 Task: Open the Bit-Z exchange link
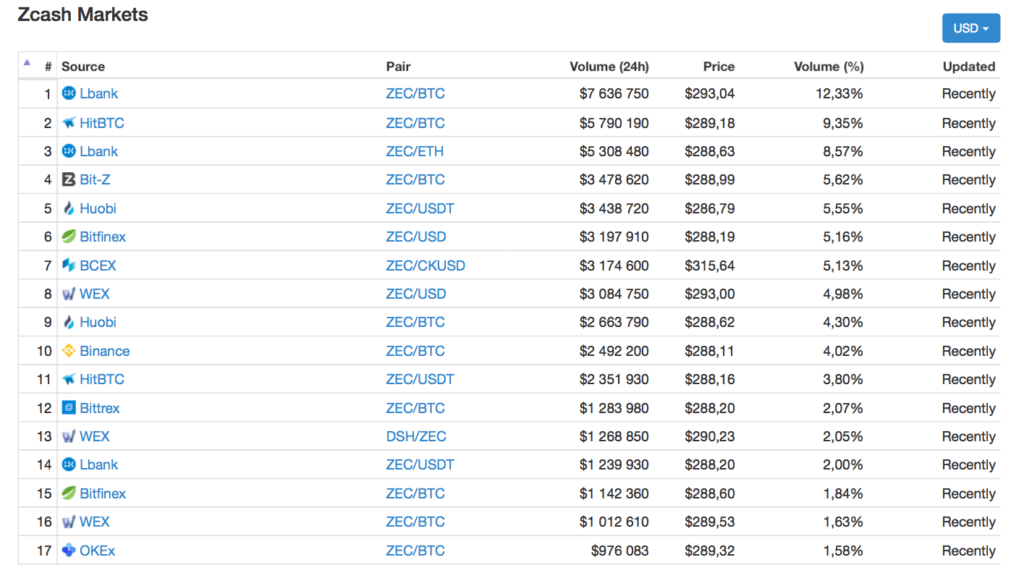click(x=95, y=179)
